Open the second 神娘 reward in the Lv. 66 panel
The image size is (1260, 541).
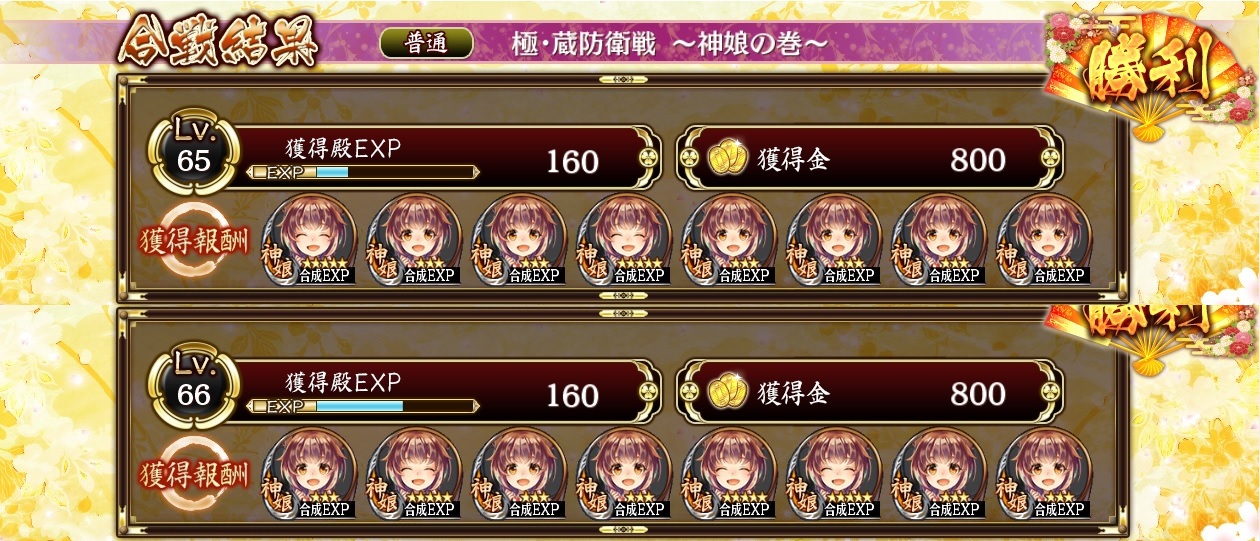414,474
